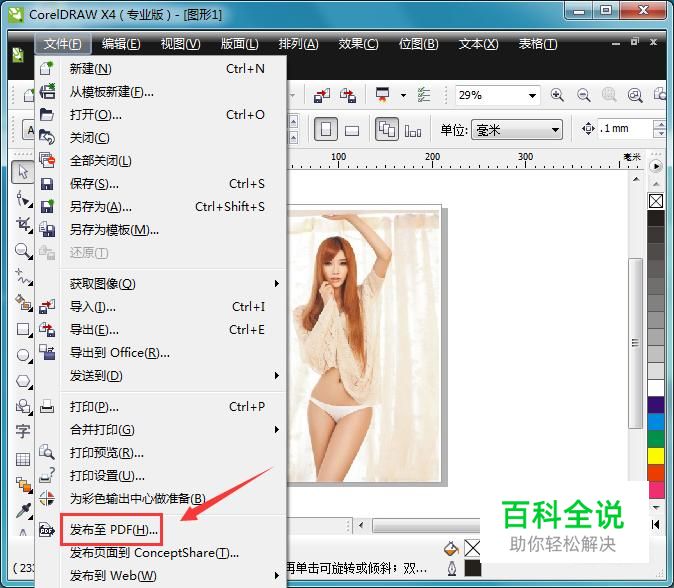This screenshot has width=674, height=588.
Task: Choose 新建 from File menu
Action: [161, 69]
